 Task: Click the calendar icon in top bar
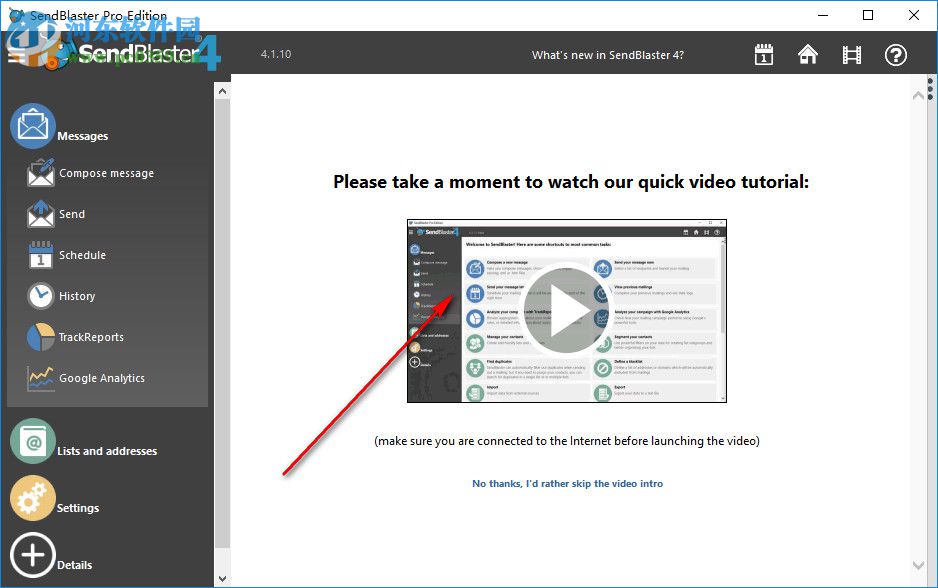tap(763, 54)
